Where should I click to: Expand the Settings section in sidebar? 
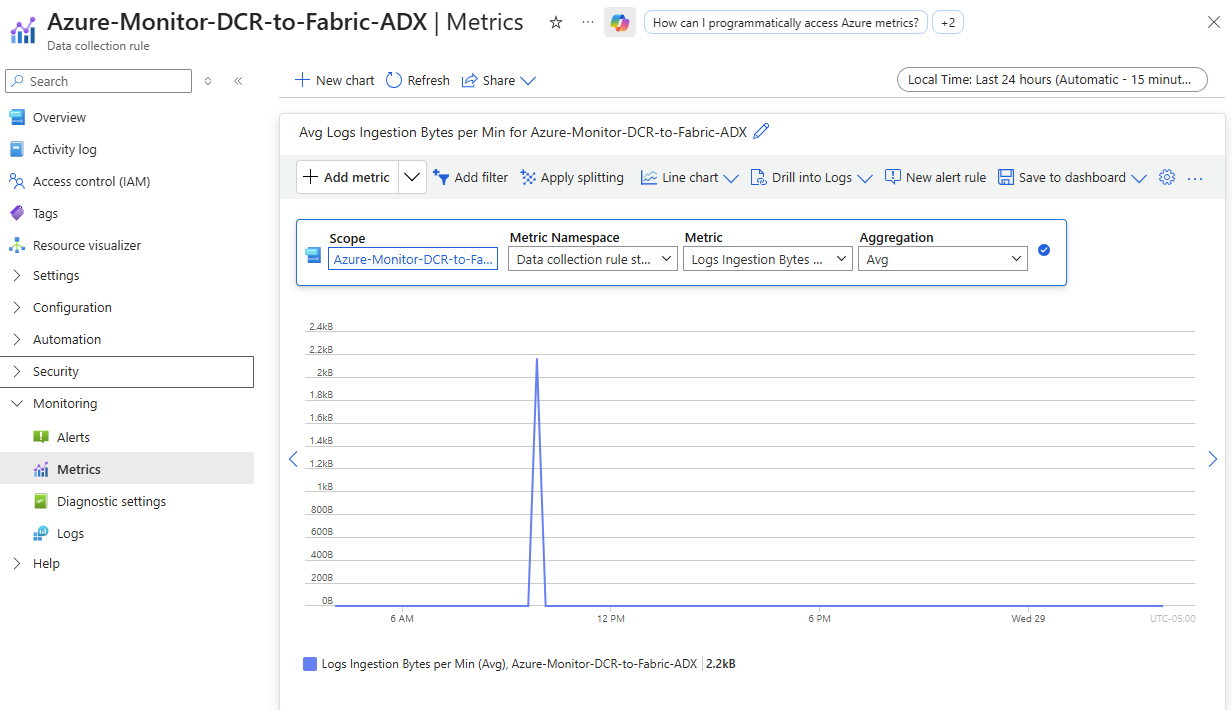point(56,276)
